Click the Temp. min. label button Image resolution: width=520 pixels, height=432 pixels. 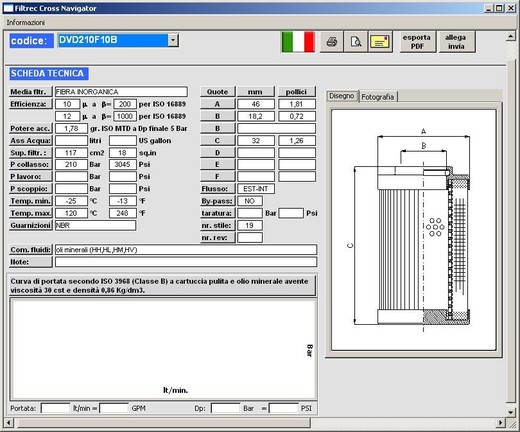[x=30, y=201]
